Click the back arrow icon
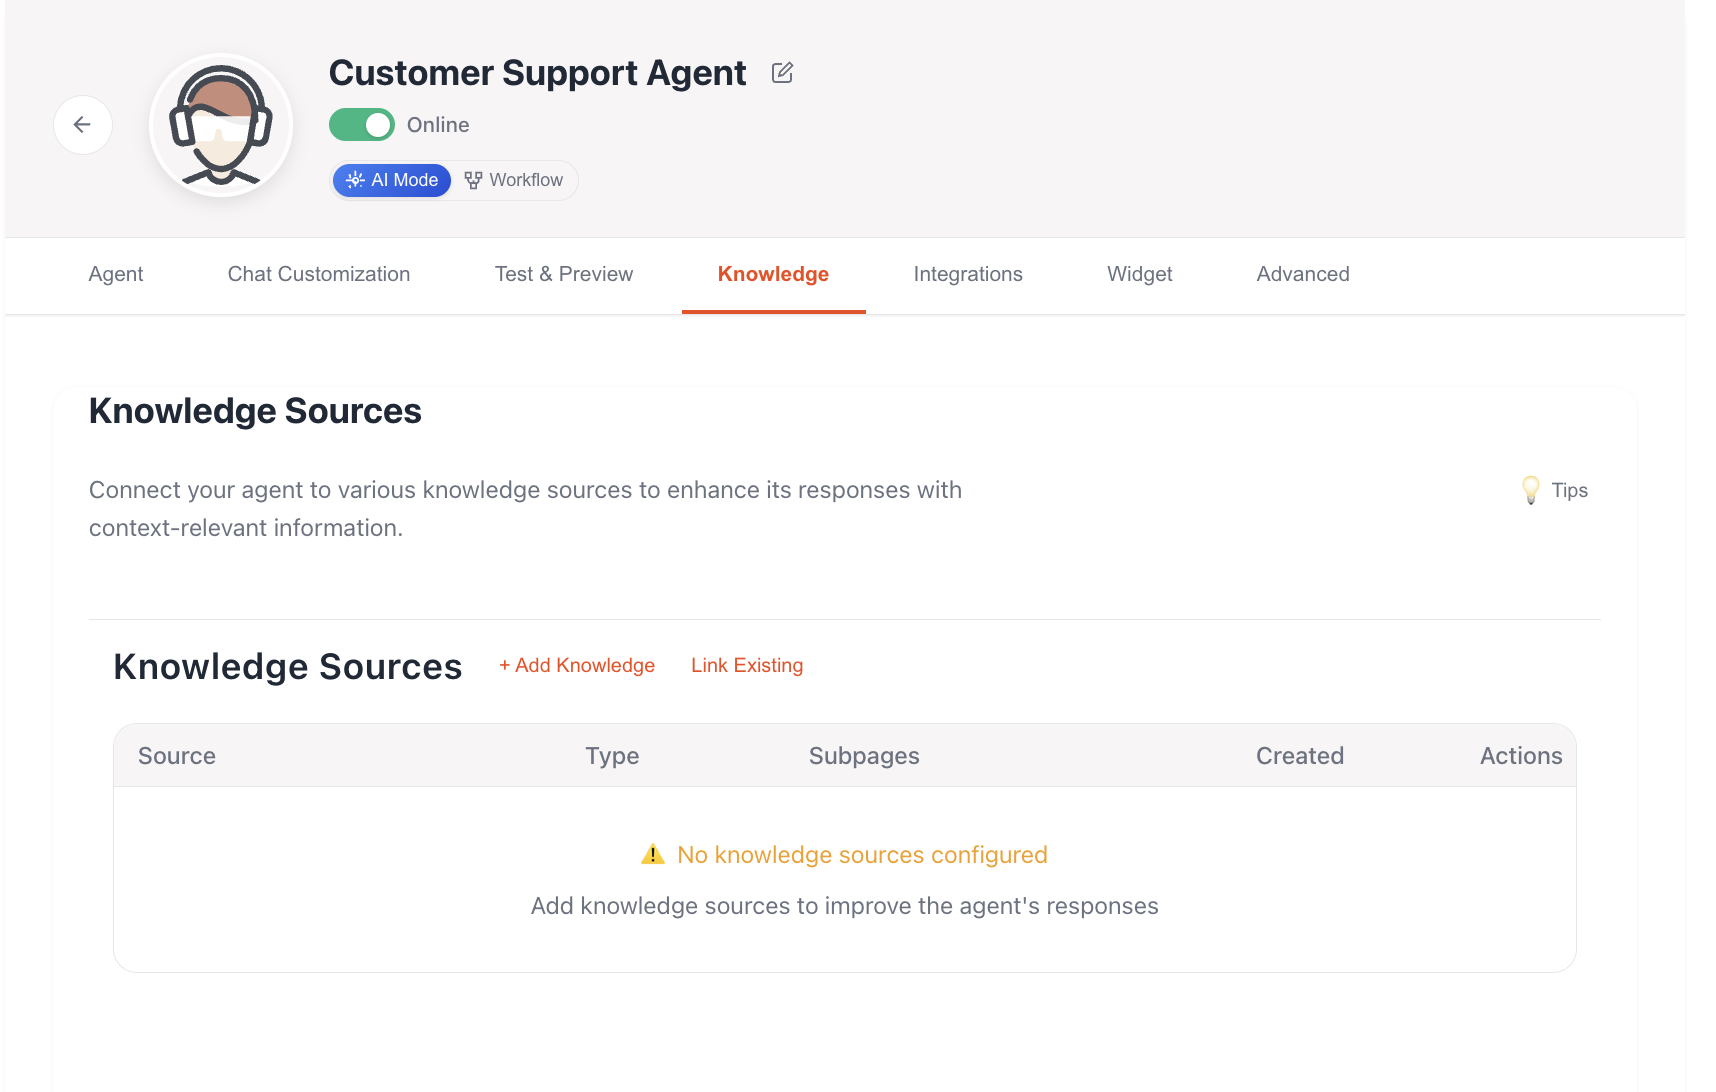Screen dimensions: 1716x1092 (83, 124)
